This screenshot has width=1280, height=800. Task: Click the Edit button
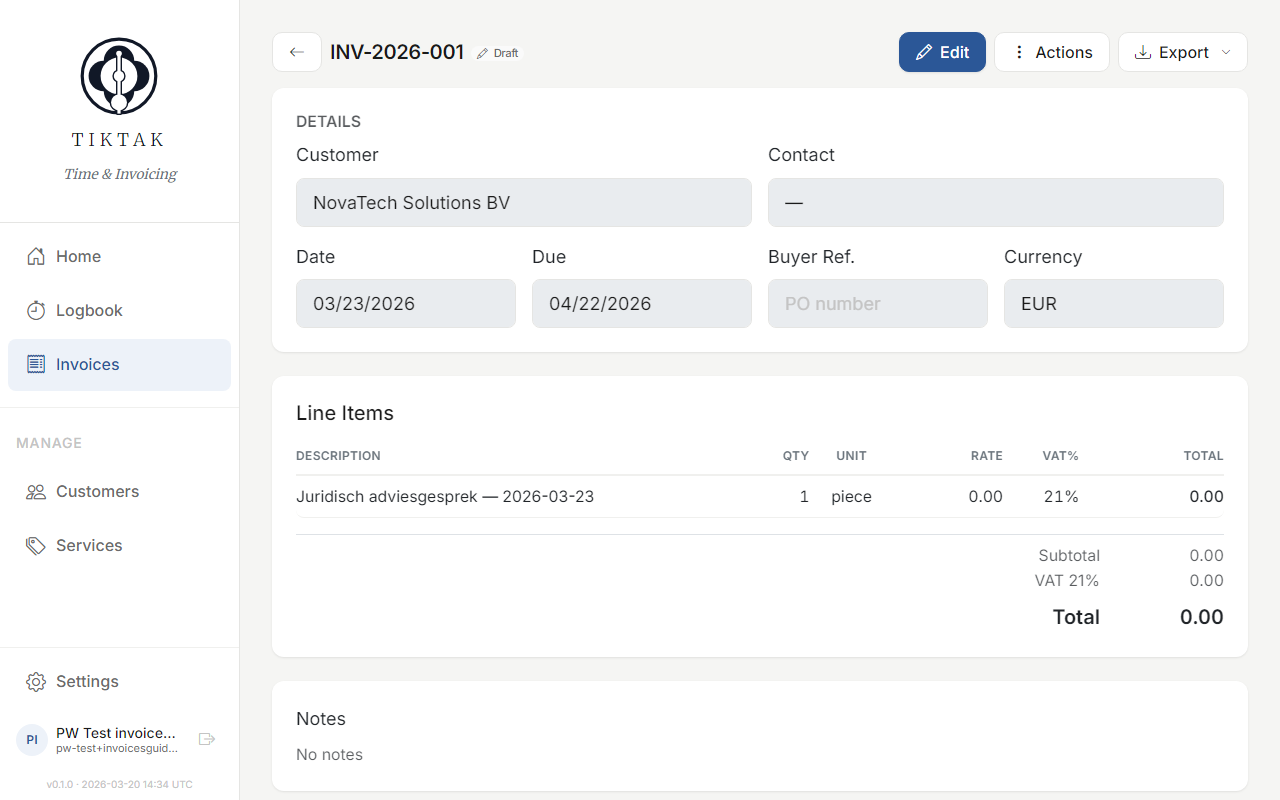coord(941,52)
